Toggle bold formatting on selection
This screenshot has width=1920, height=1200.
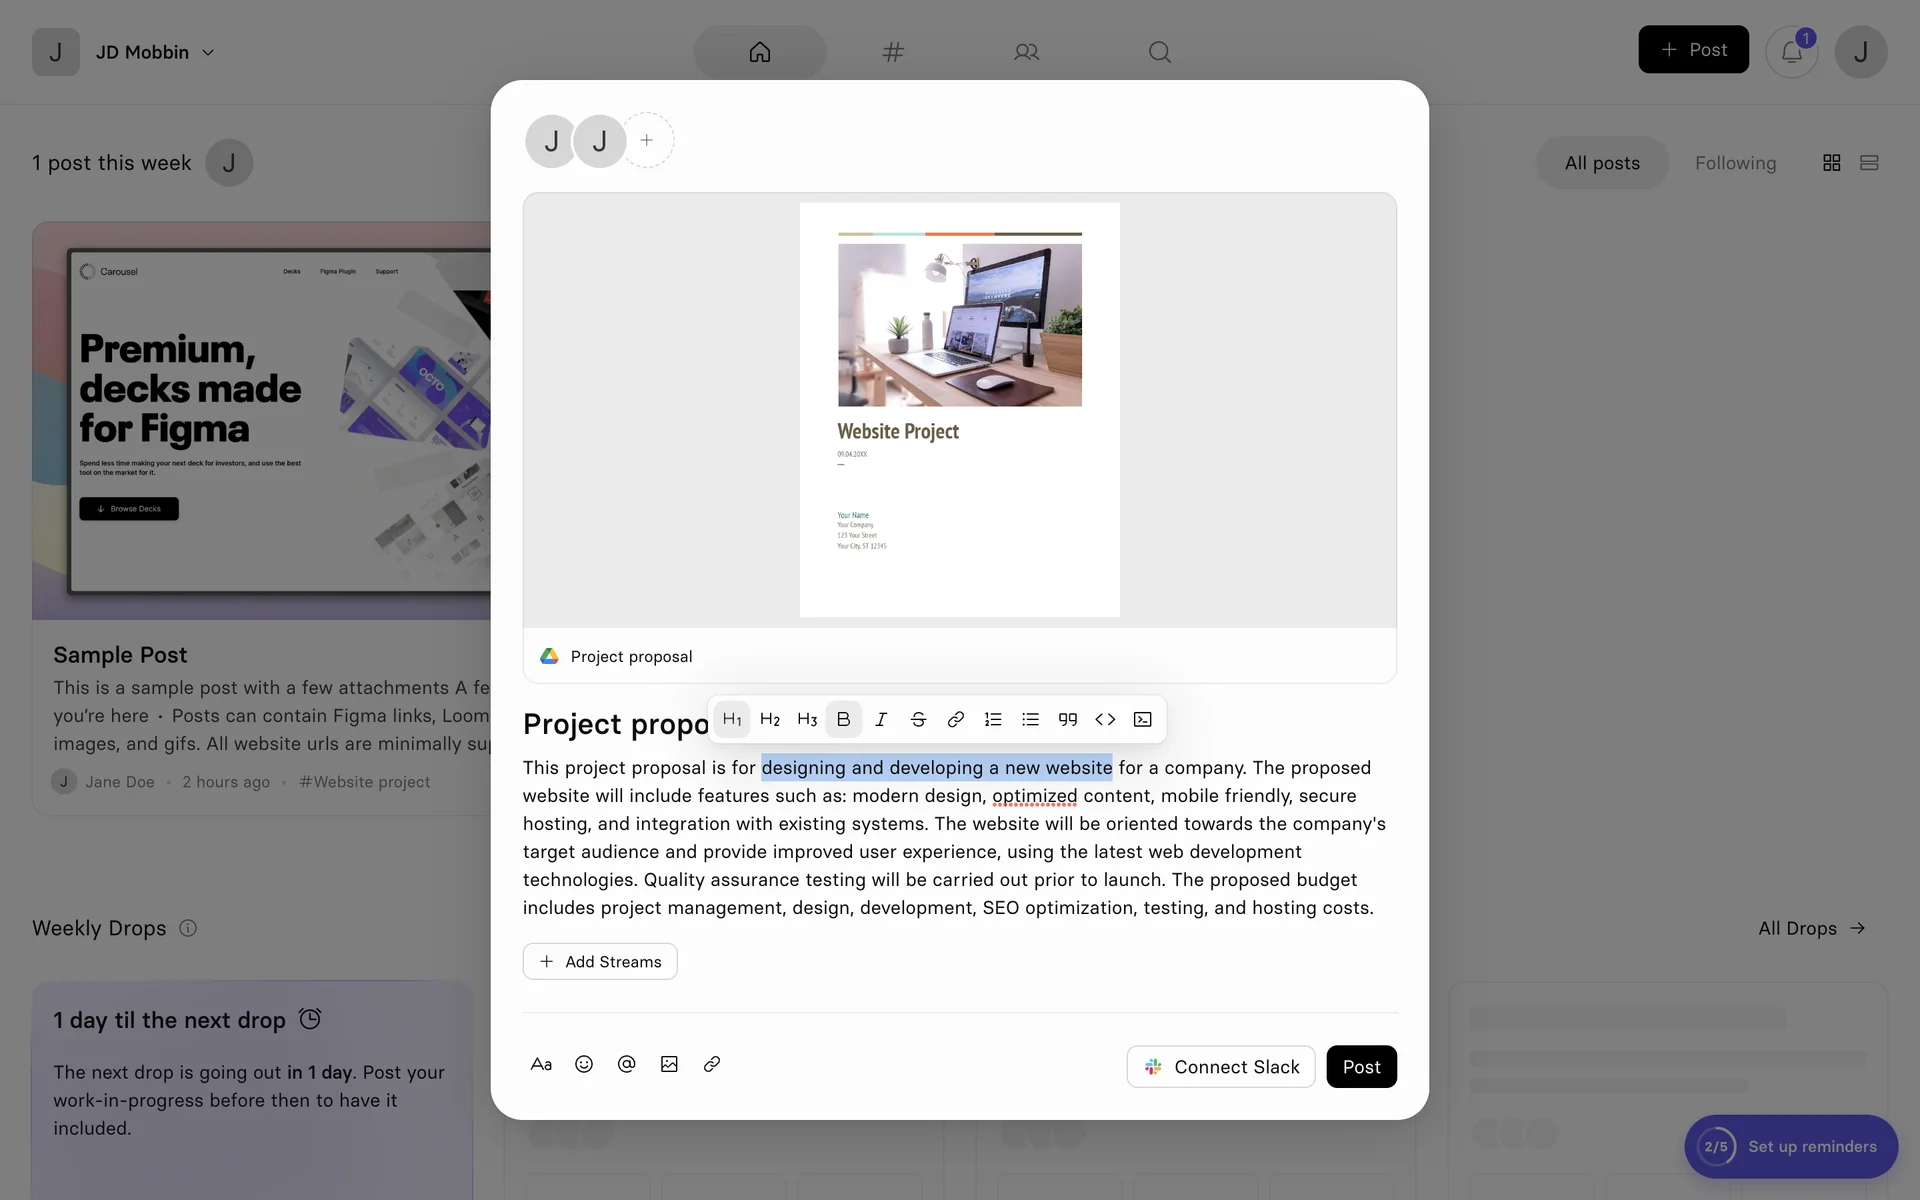click(x=843, y=719)
